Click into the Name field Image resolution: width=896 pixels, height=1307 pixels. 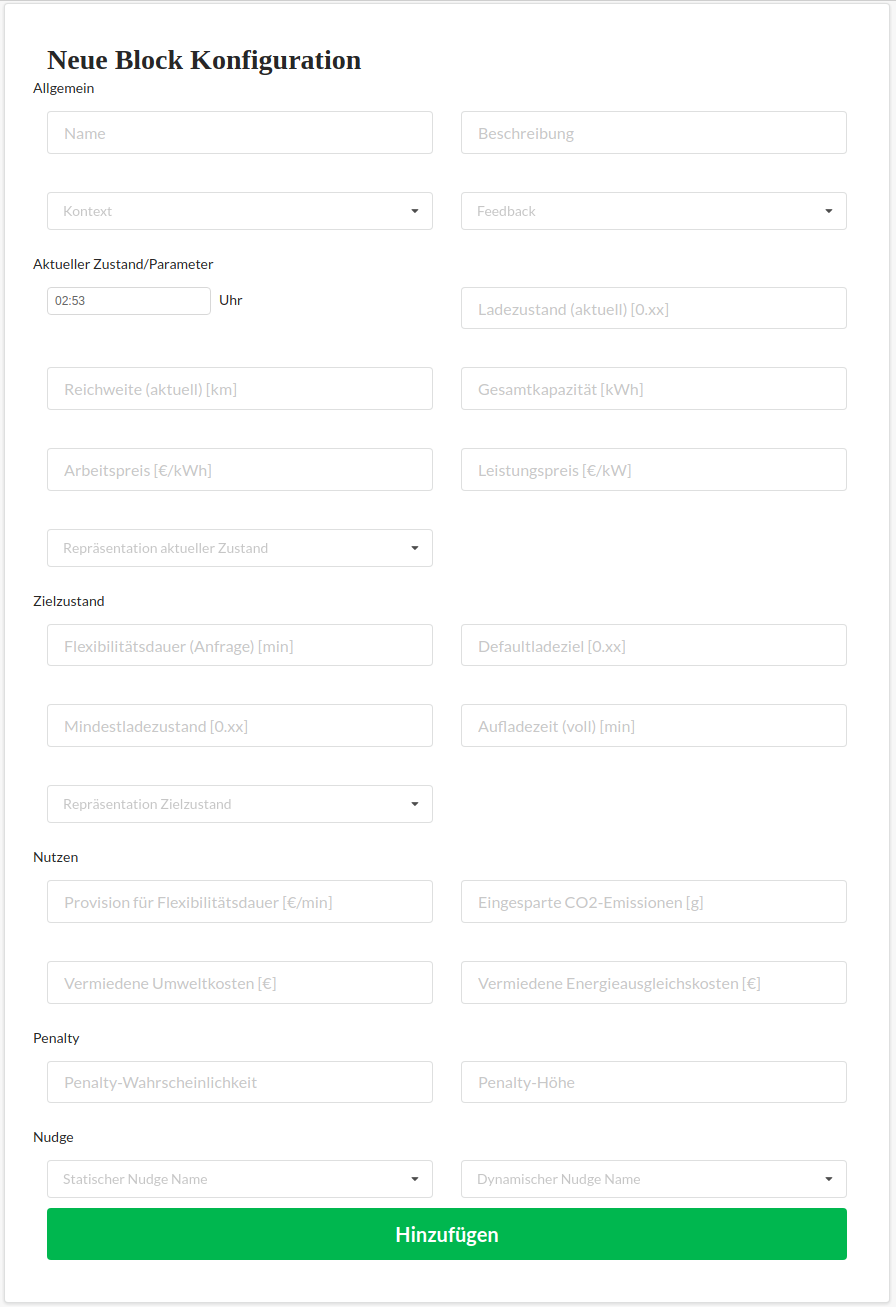[240, 132]
